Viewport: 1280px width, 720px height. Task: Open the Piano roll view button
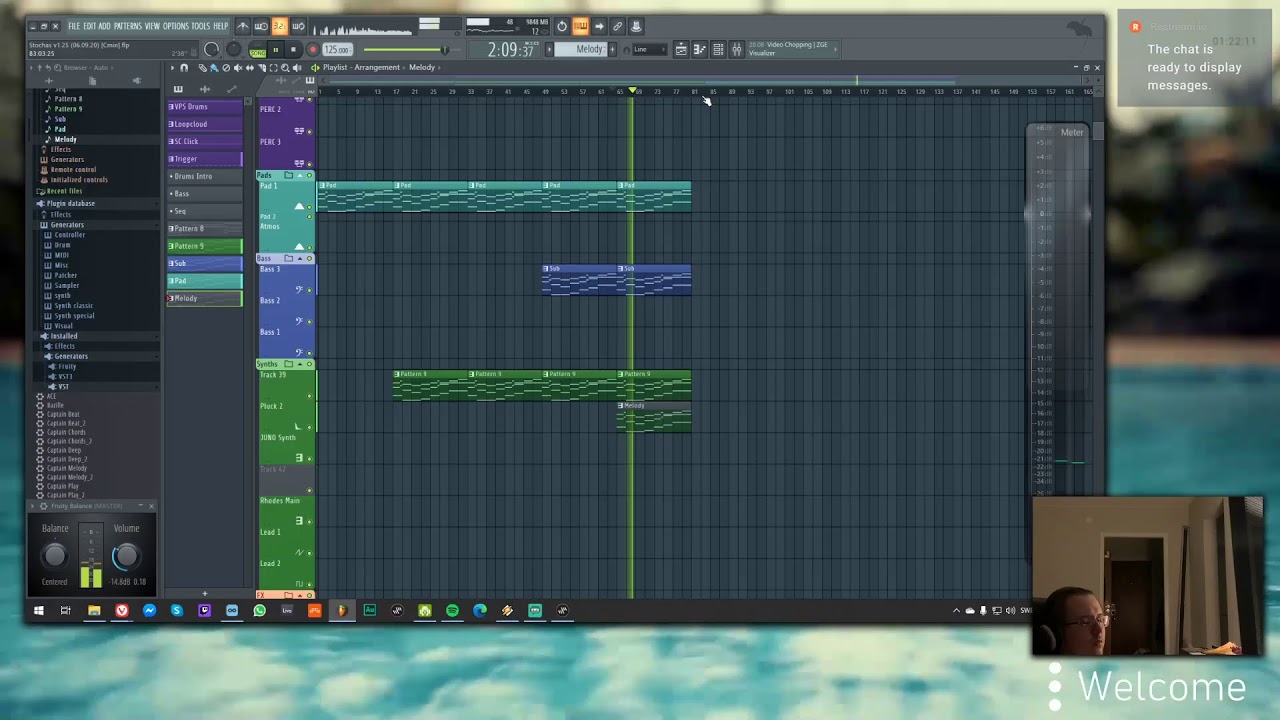700,50
